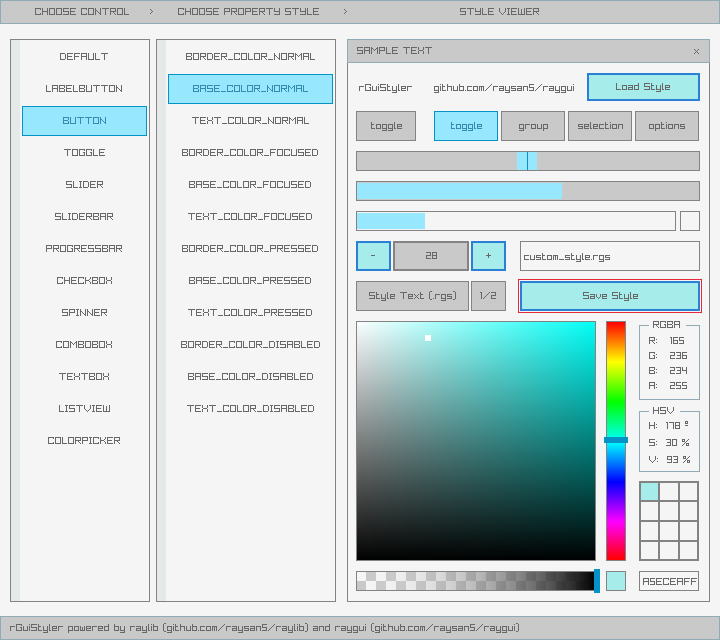The height and width of the screenshot is (640, 720).
Task: Select the 'group' toggle option
Action: [533, 126]
